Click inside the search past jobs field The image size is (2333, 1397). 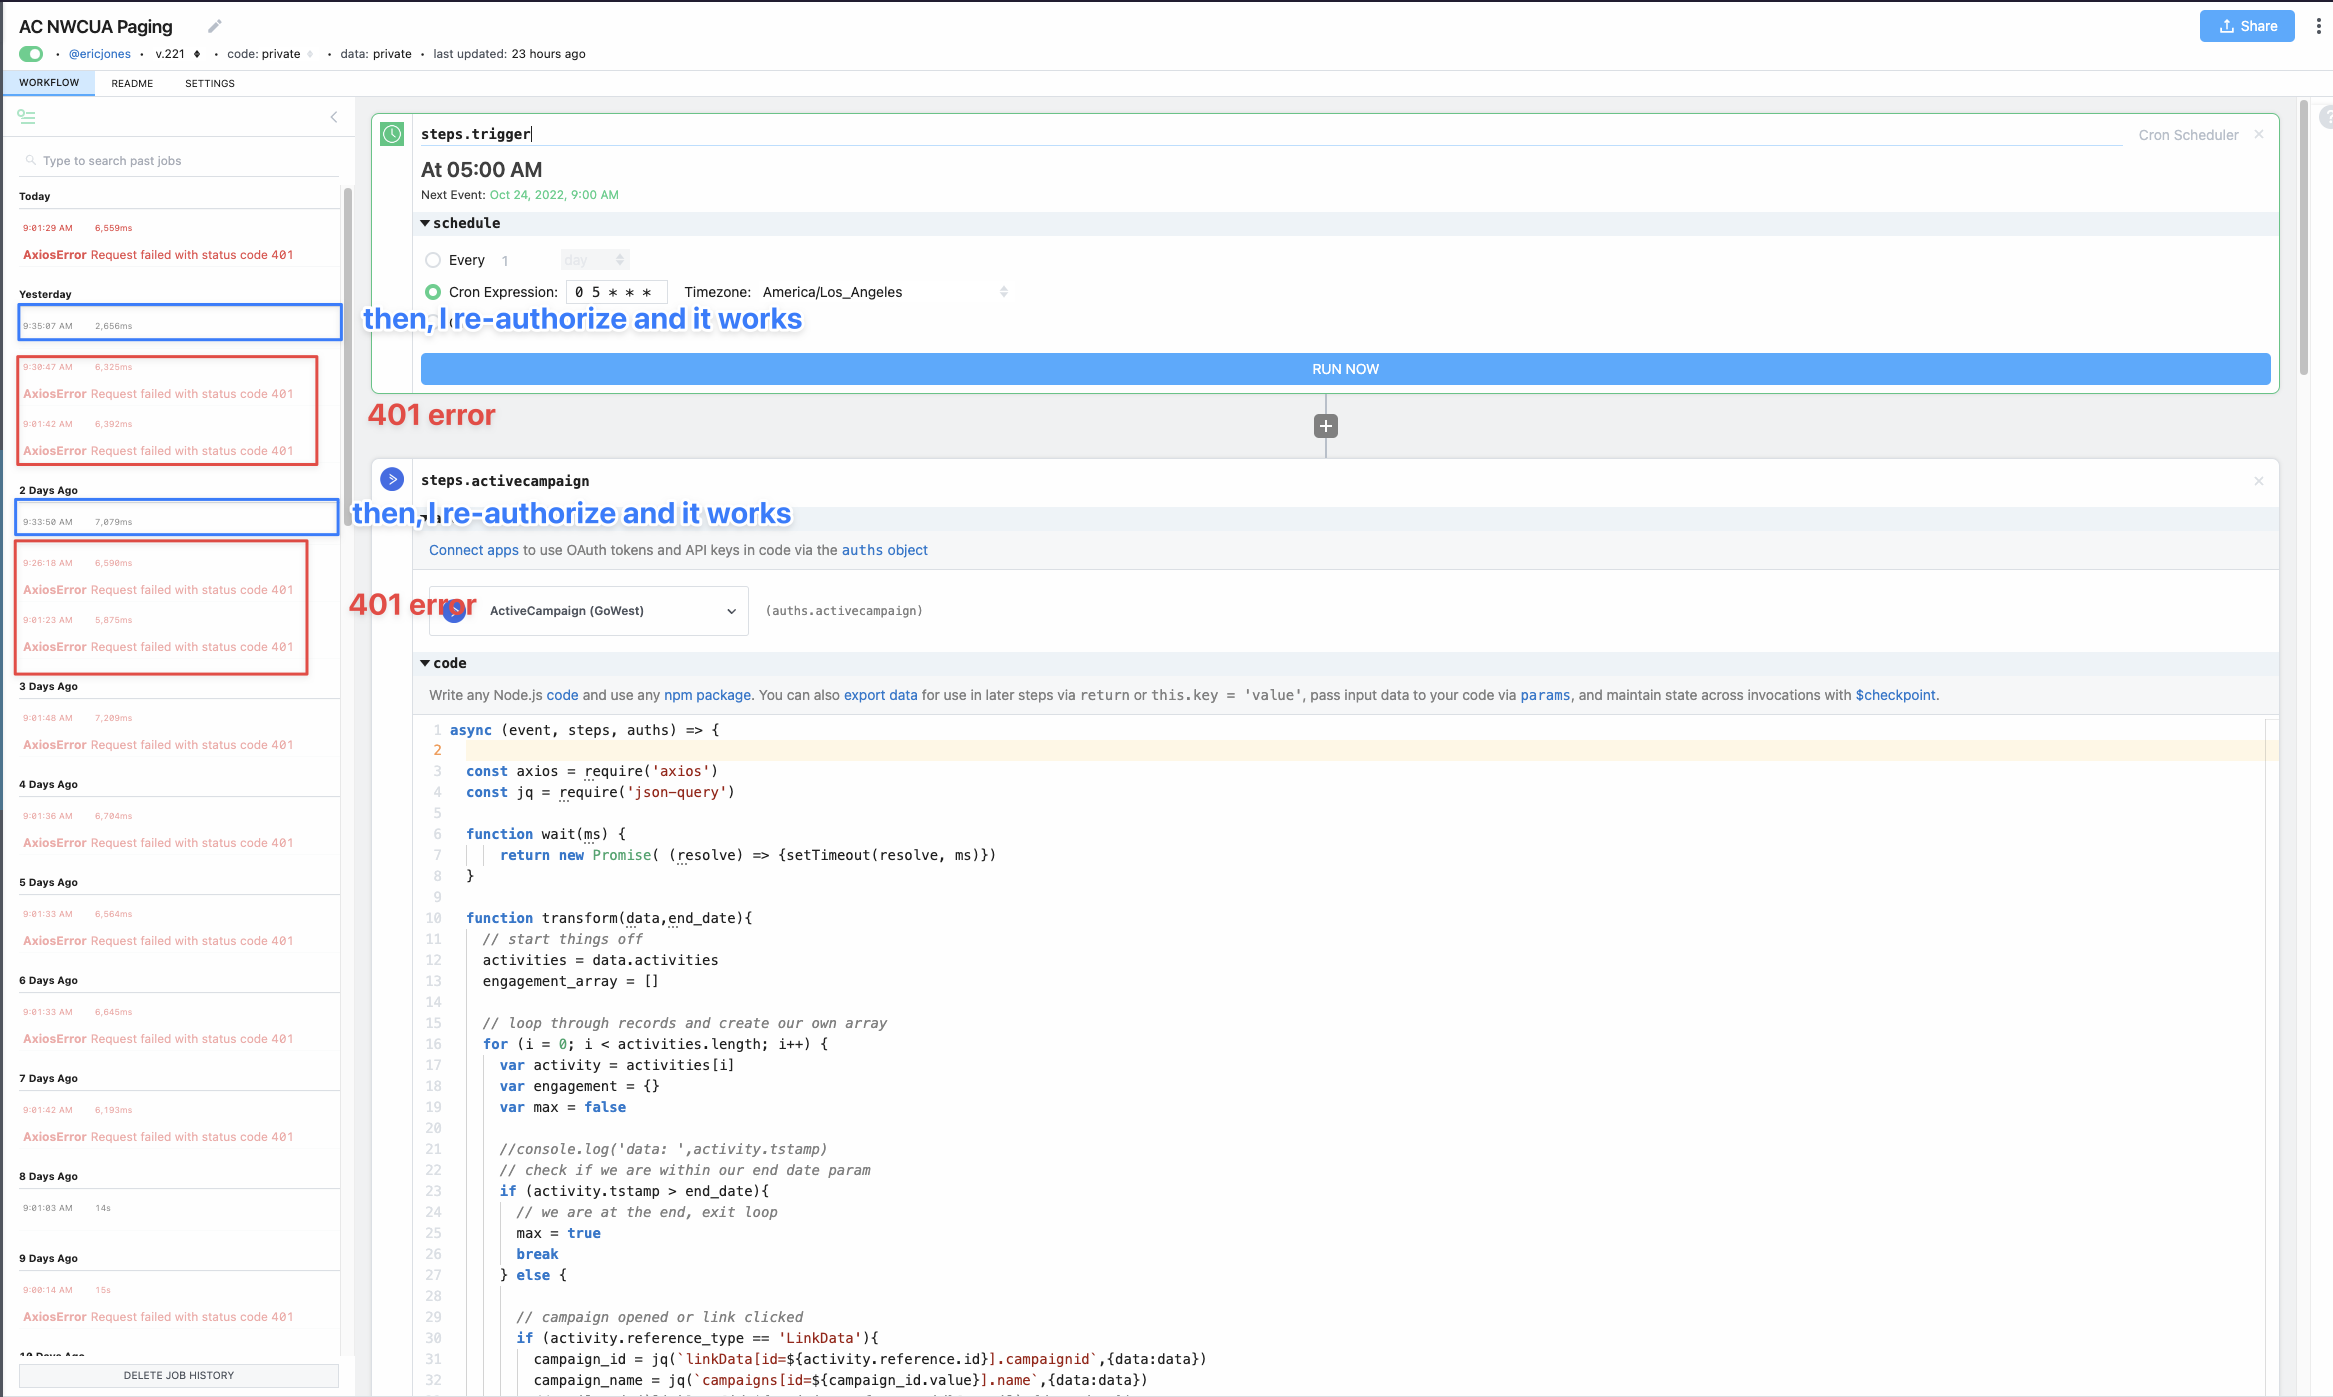coord(150,160)
